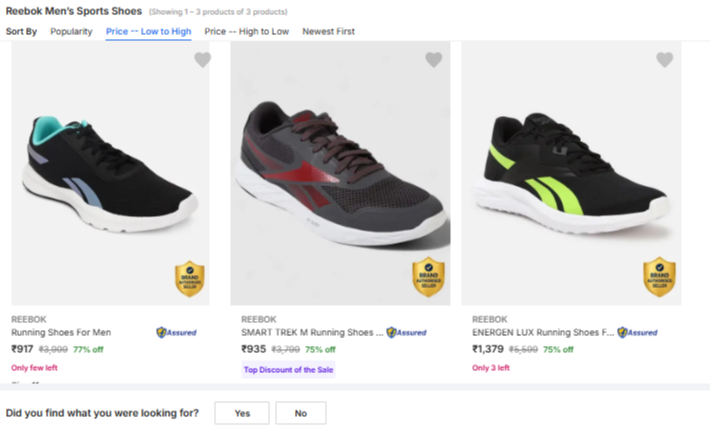Open SMART TREK M Running Shoes link
The width and height of the screenshot is (711, 433).
[x=312, y=332]
